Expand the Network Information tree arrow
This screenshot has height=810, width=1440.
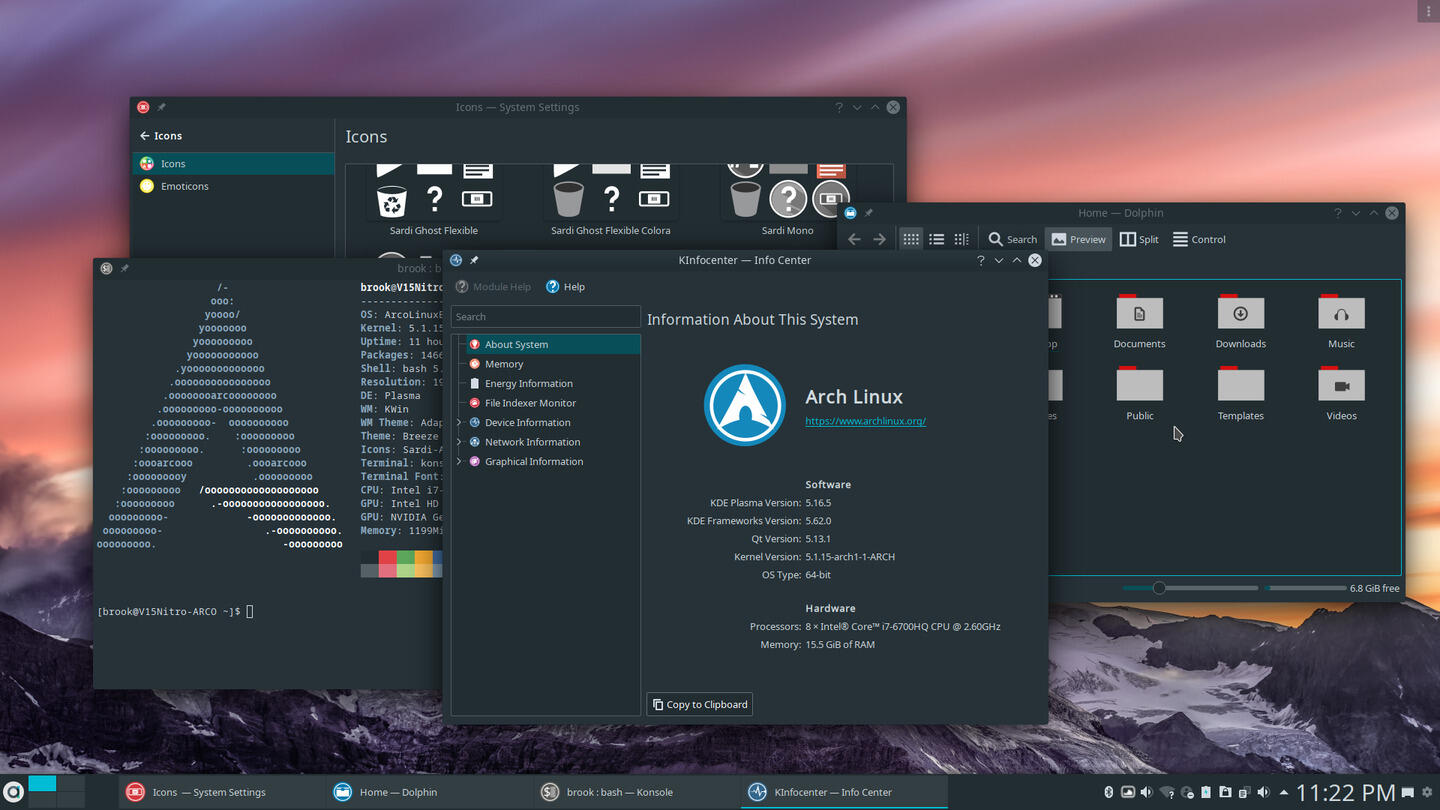pos(459,442)
